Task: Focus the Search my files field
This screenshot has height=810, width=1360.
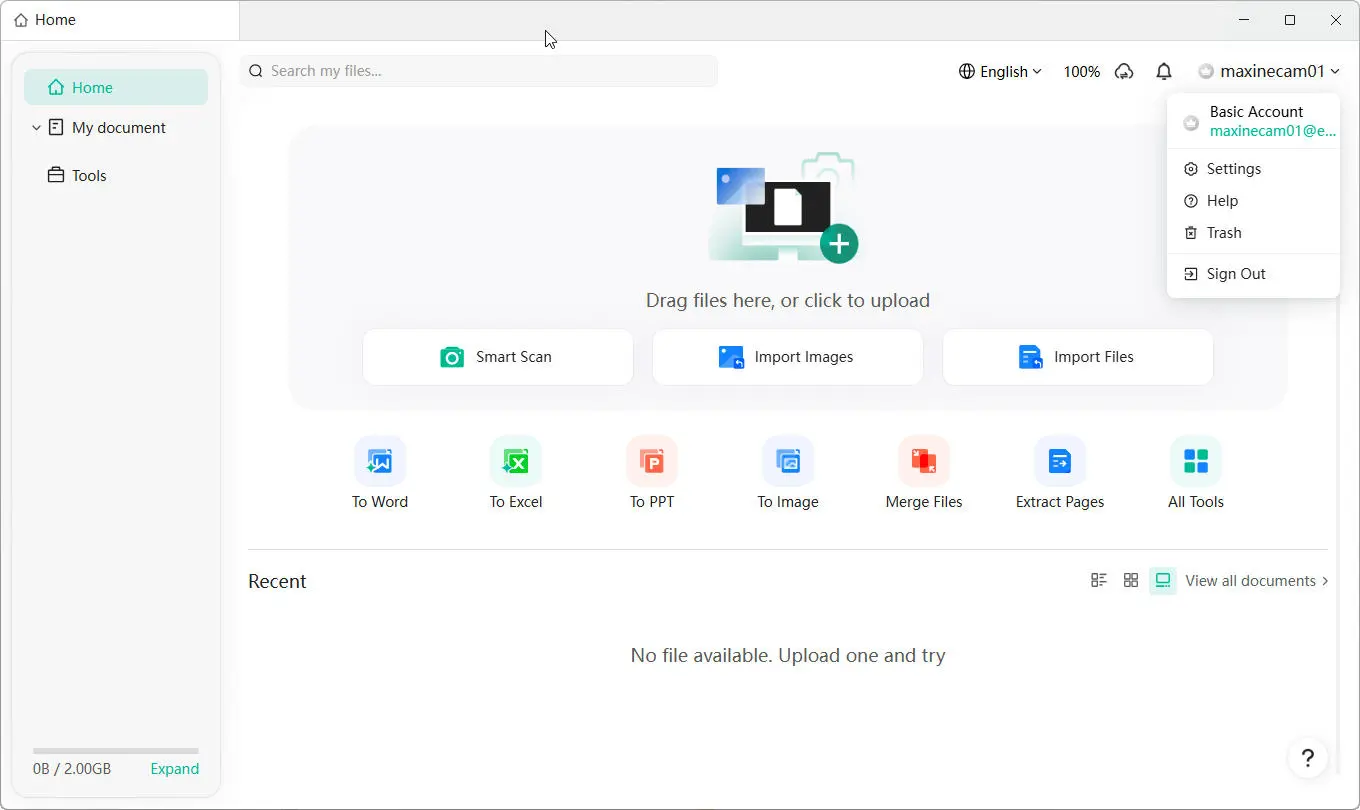Action: click(478, 71)
